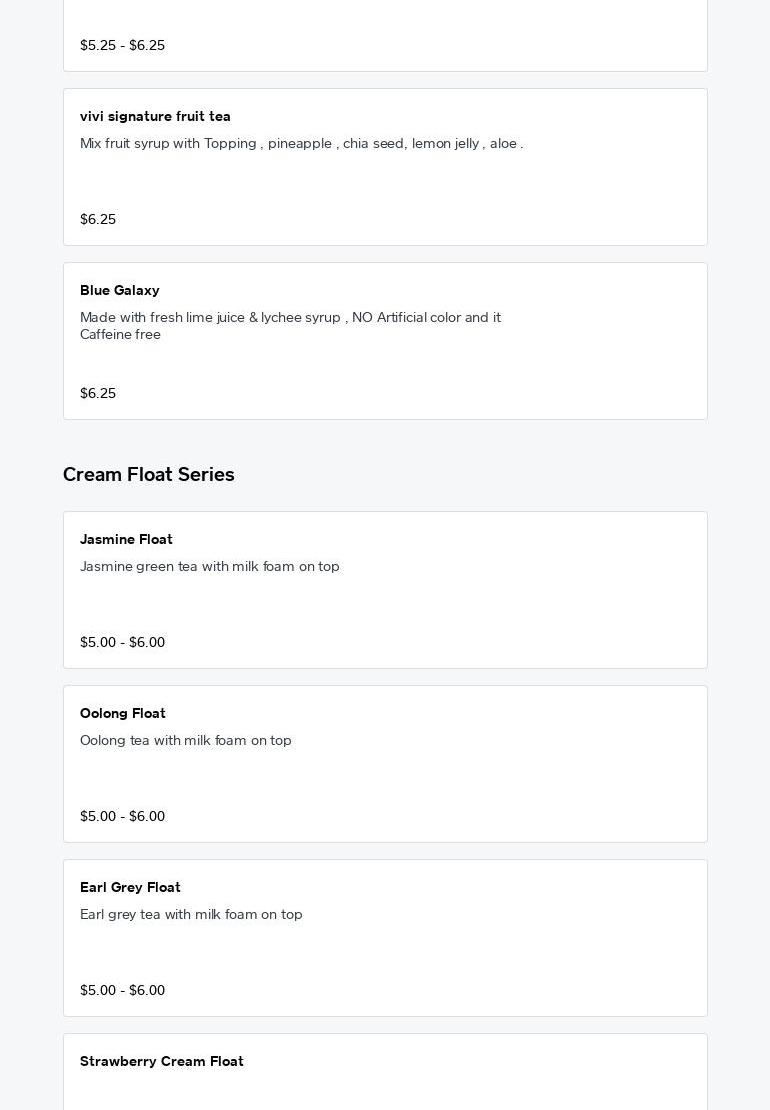Select the $6.25 price under vivi signature fruit tea

click(x=98, y=220)
